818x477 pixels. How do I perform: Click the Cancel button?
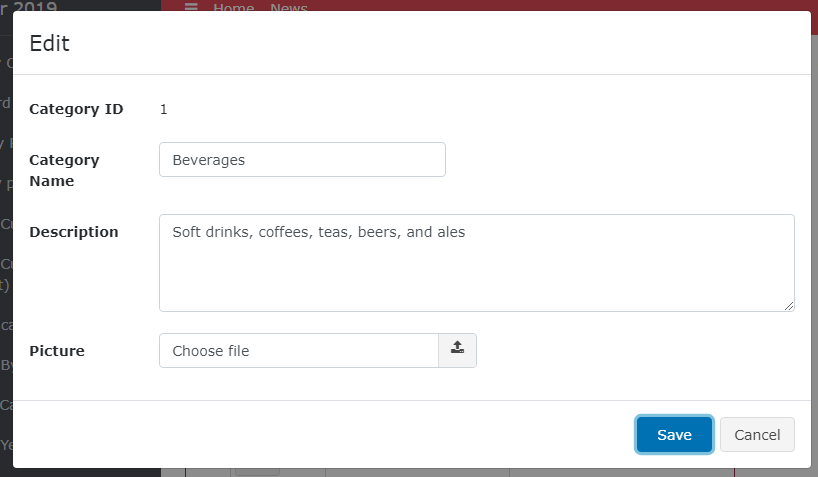757,434
